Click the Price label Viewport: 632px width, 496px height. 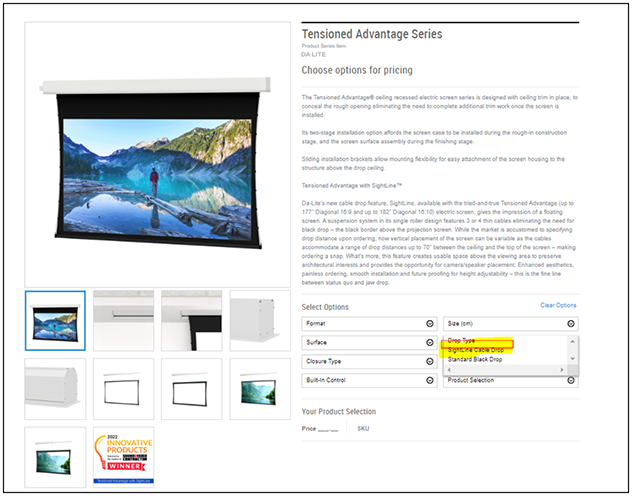309,428
